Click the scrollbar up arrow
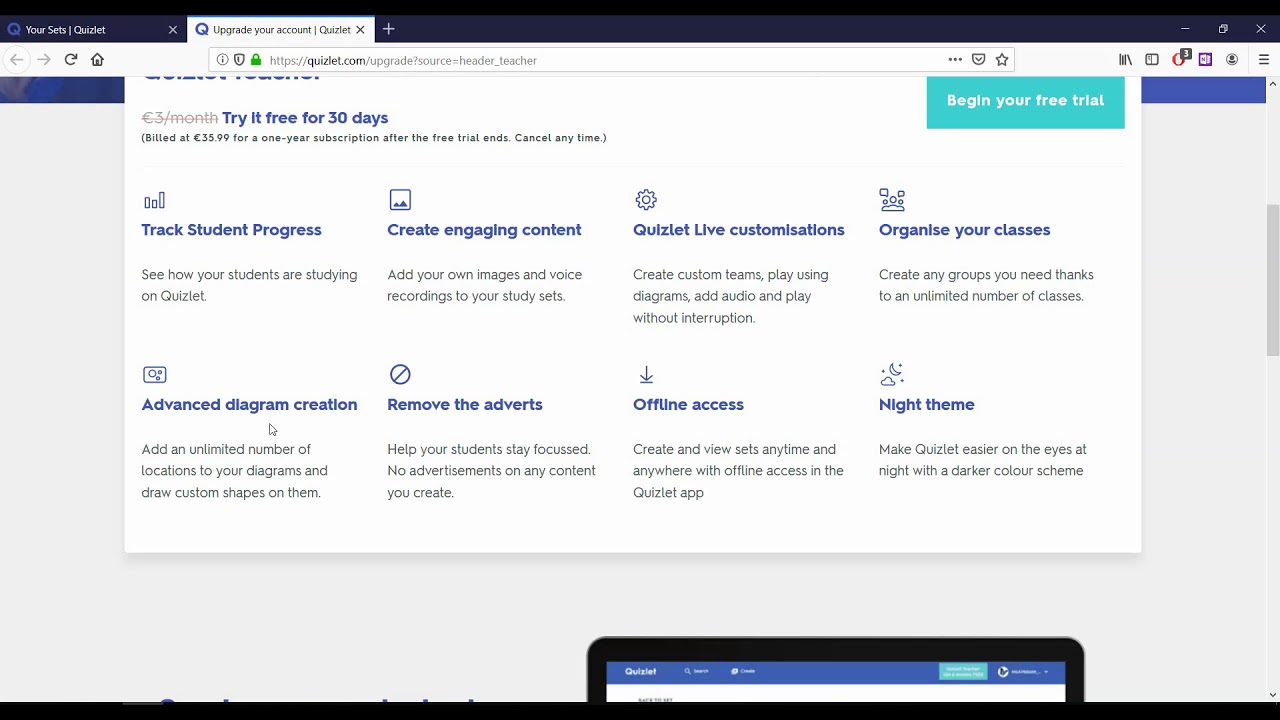Viewport: 1280px width, 720px height. pyautogui.click(x=1272, y=84)
